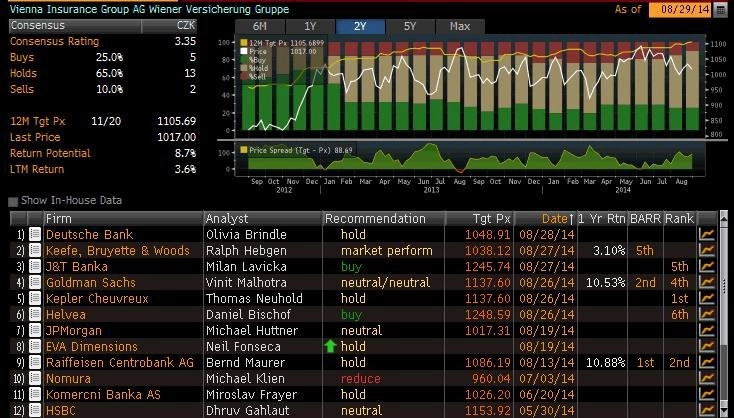Image resolution: width=734 pixels, height=418 pixels.
Task: Switch chart to the 1Y range tab
Action: 310,26
